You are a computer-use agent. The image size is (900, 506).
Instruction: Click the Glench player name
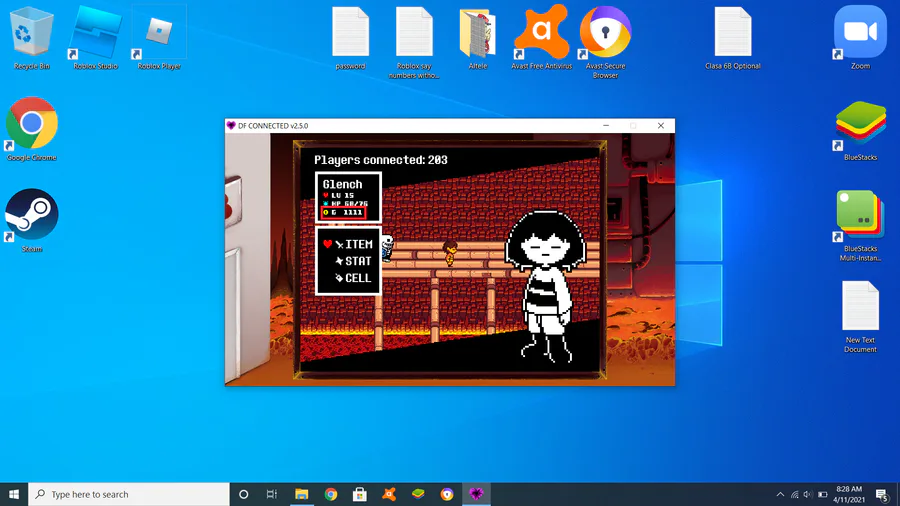coord(342,184)
